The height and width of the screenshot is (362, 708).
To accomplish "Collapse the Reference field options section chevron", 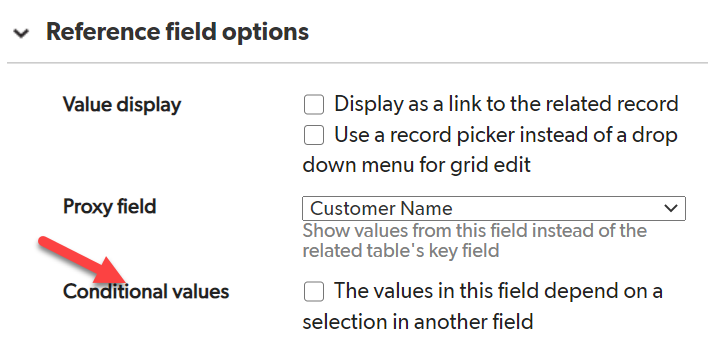I will click(x=21, y=33).
